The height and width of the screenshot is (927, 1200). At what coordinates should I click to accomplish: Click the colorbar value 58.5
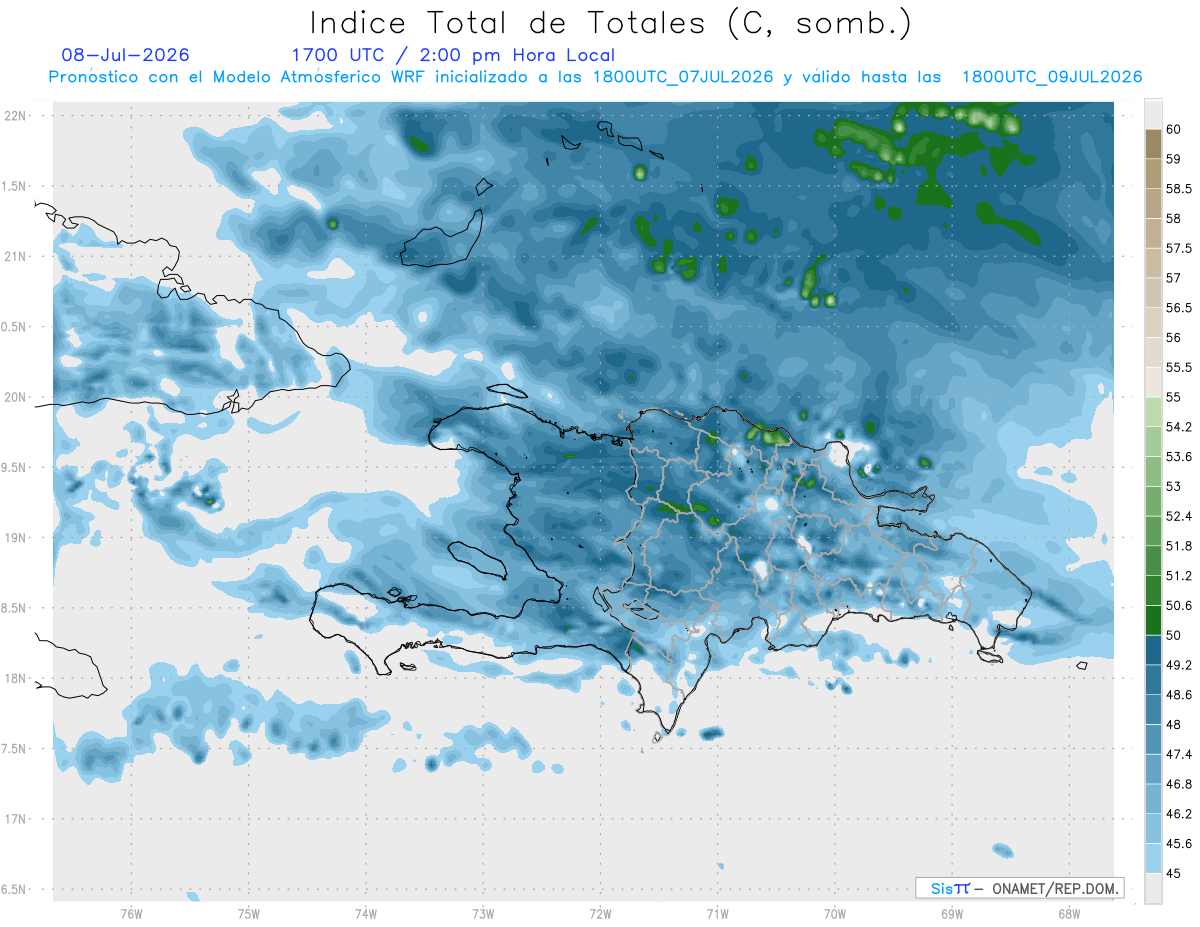pyautogui.click(x=1180, y=189)
